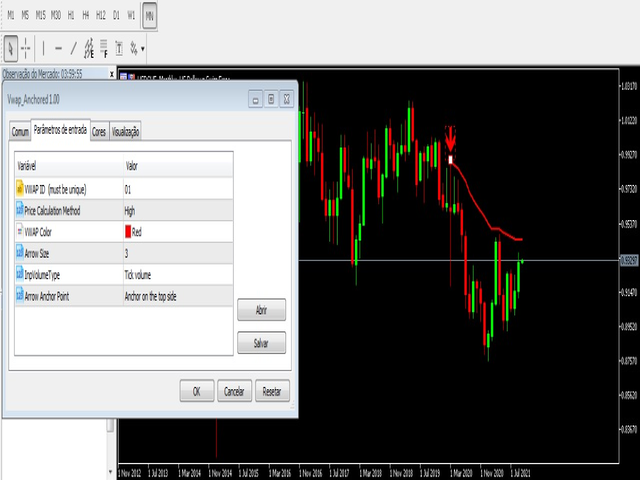Edit the VWAP ID value 01
The height and width of the screenshot is (480, 640).
178,189
